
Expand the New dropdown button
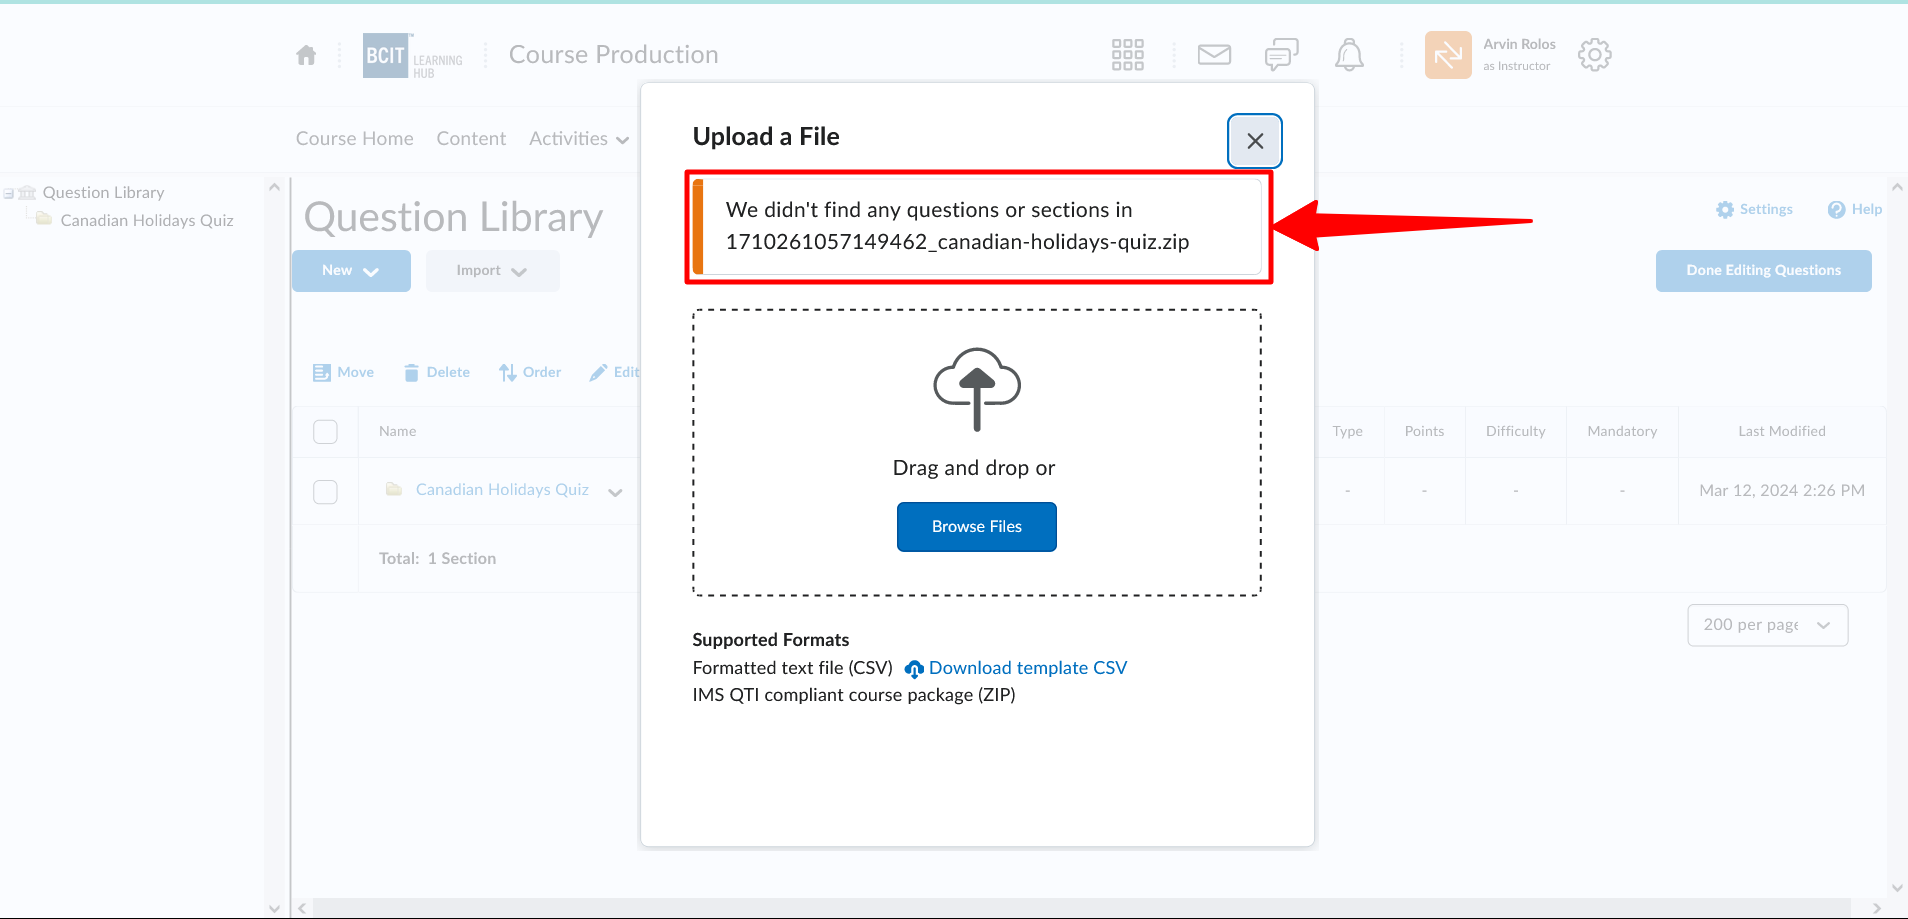351,271
